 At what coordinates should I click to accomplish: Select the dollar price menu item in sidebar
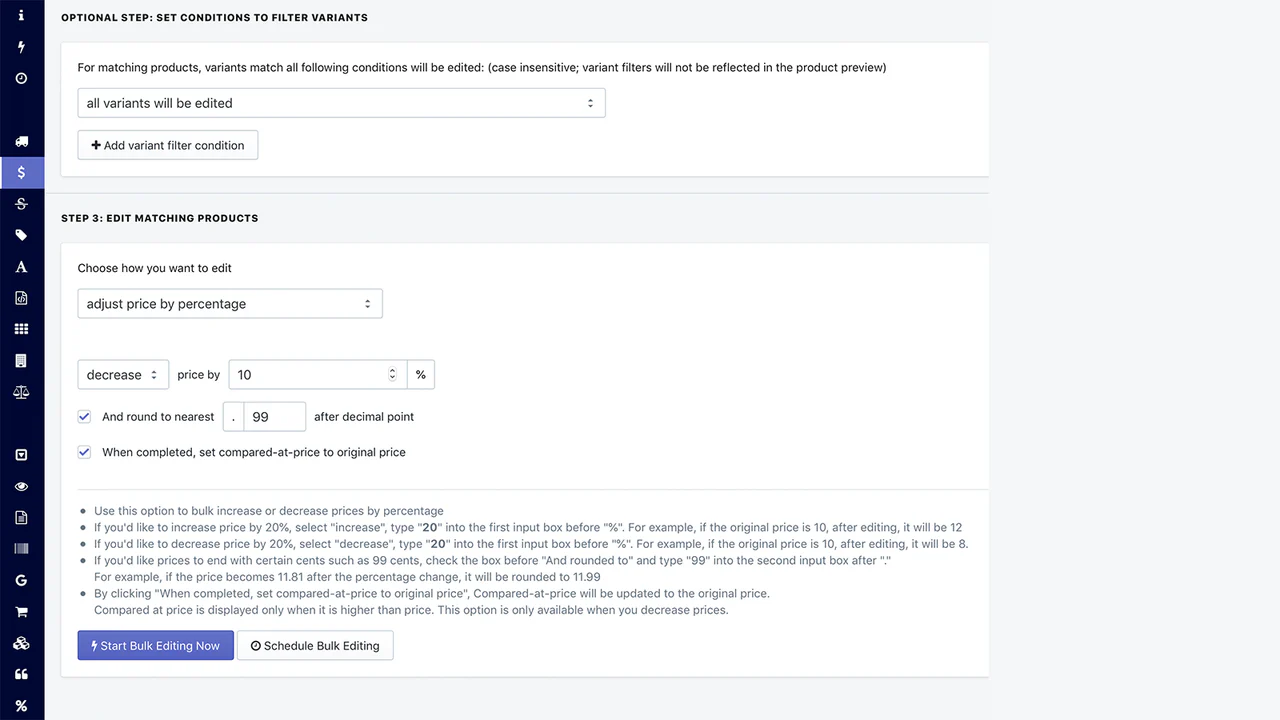(21, 172)
